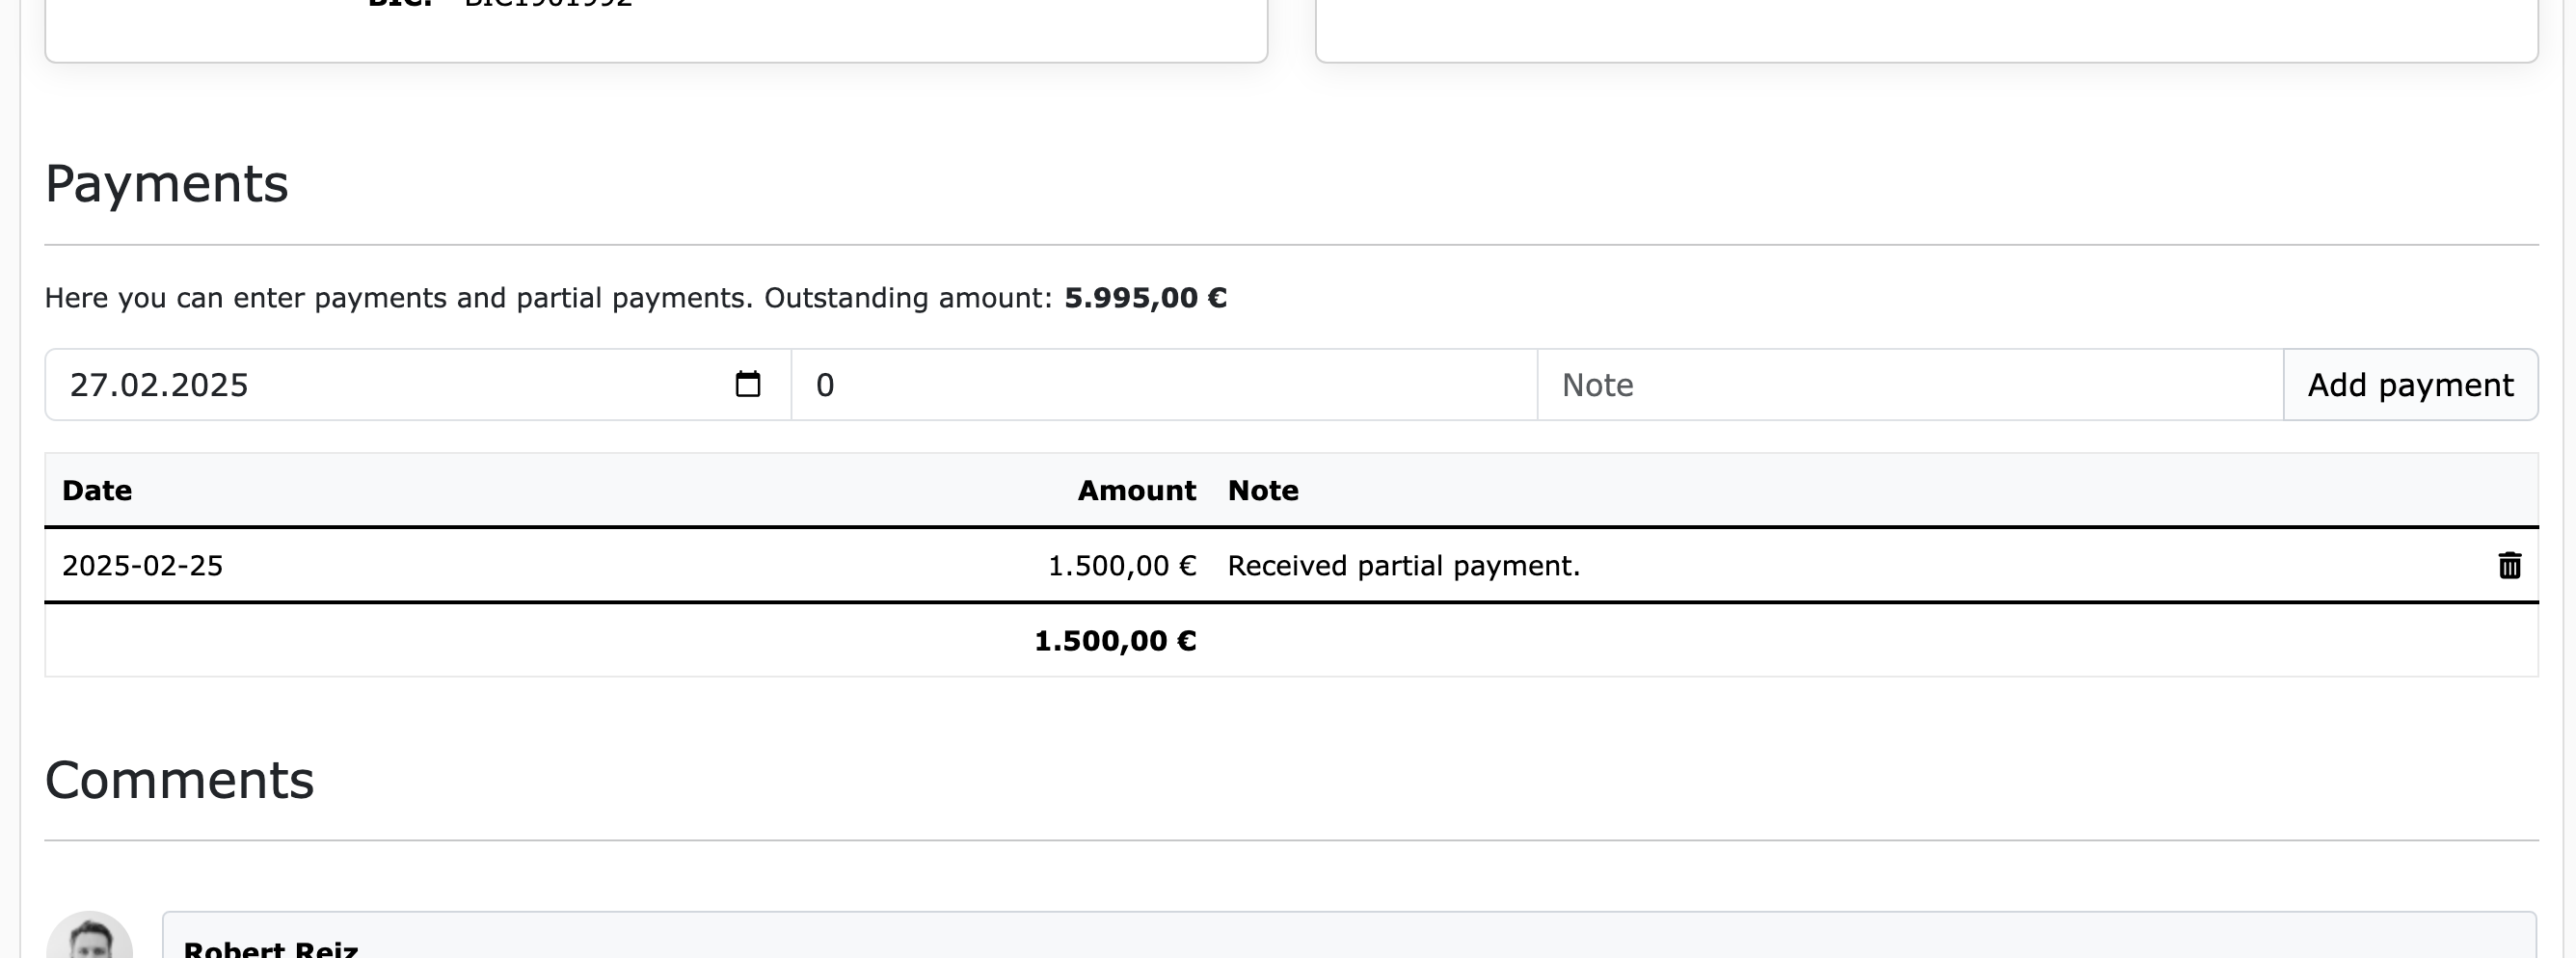Click the bold total 1.500,00 € sum

1114,641
